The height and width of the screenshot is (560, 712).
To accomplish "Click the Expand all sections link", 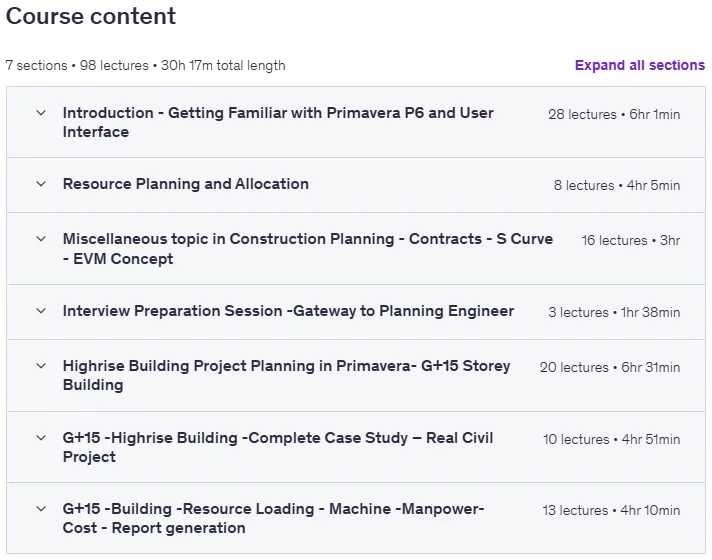I will click(640, 65).
